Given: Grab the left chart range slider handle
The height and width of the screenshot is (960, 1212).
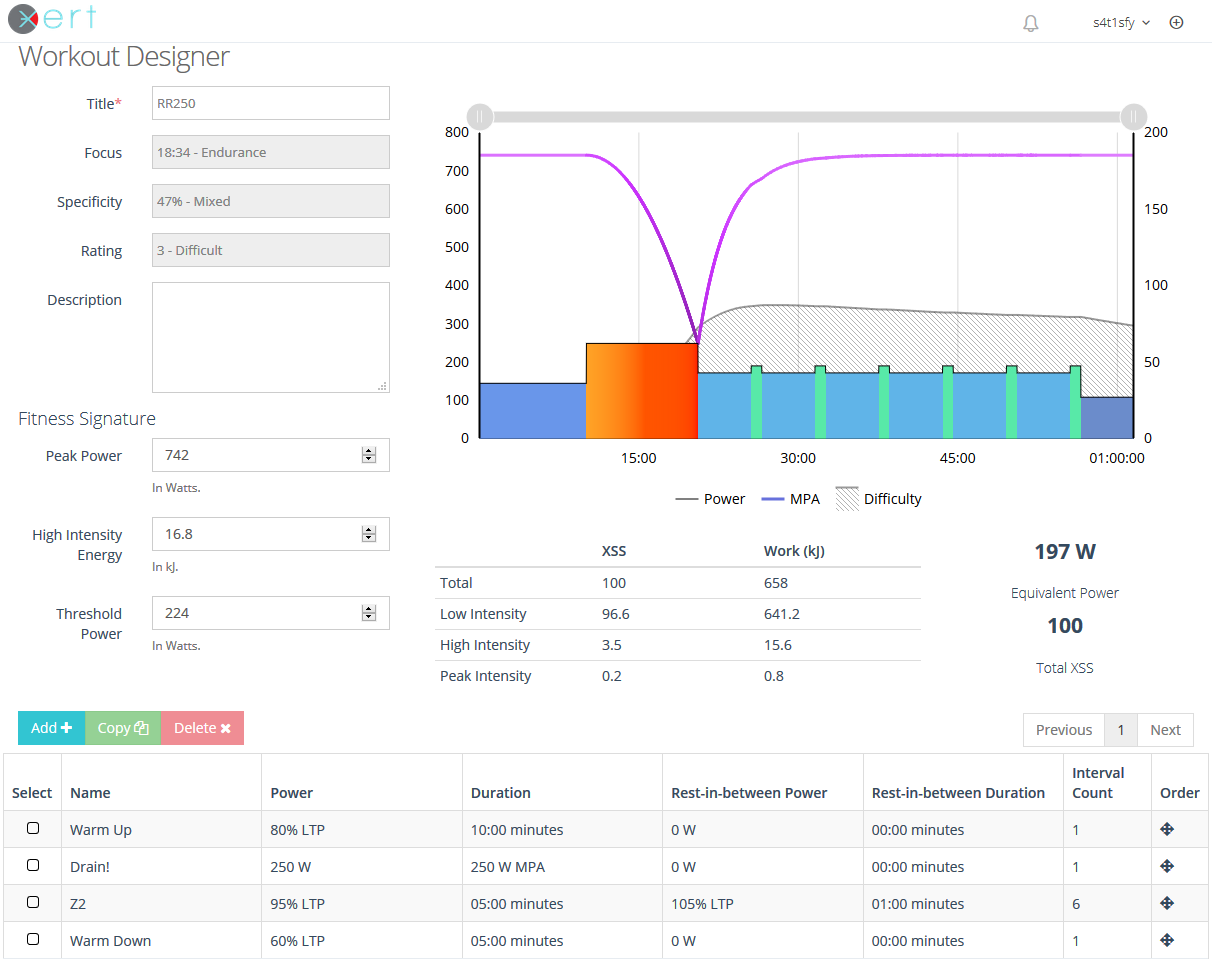Looking at the screenshot, I should [x=480, y=116].
